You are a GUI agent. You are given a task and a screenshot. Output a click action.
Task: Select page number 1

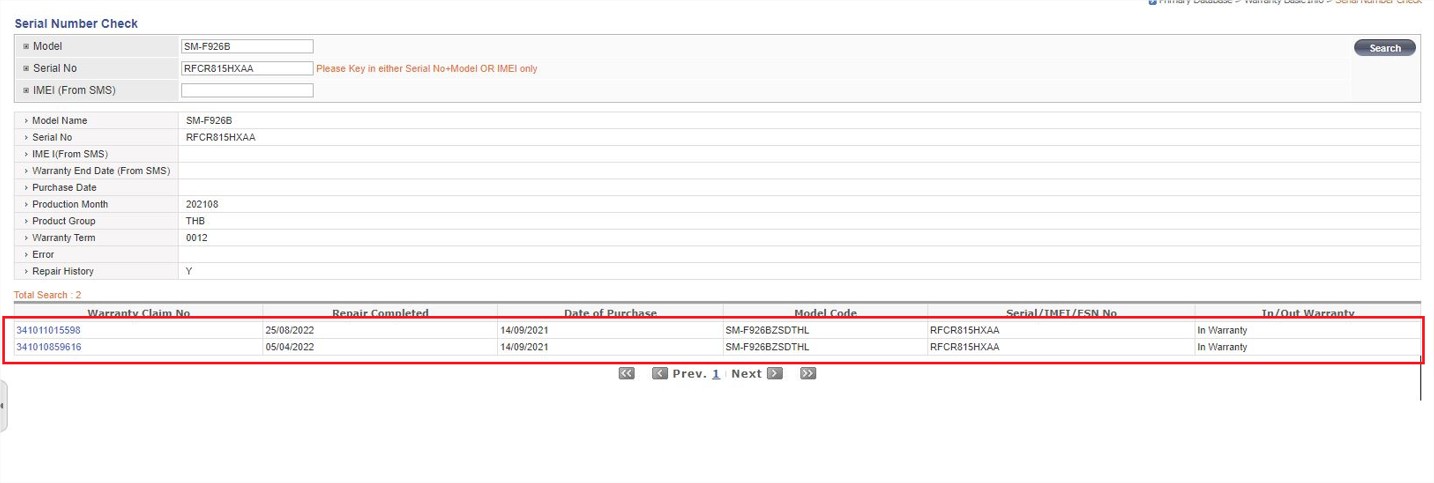(716, 373)
